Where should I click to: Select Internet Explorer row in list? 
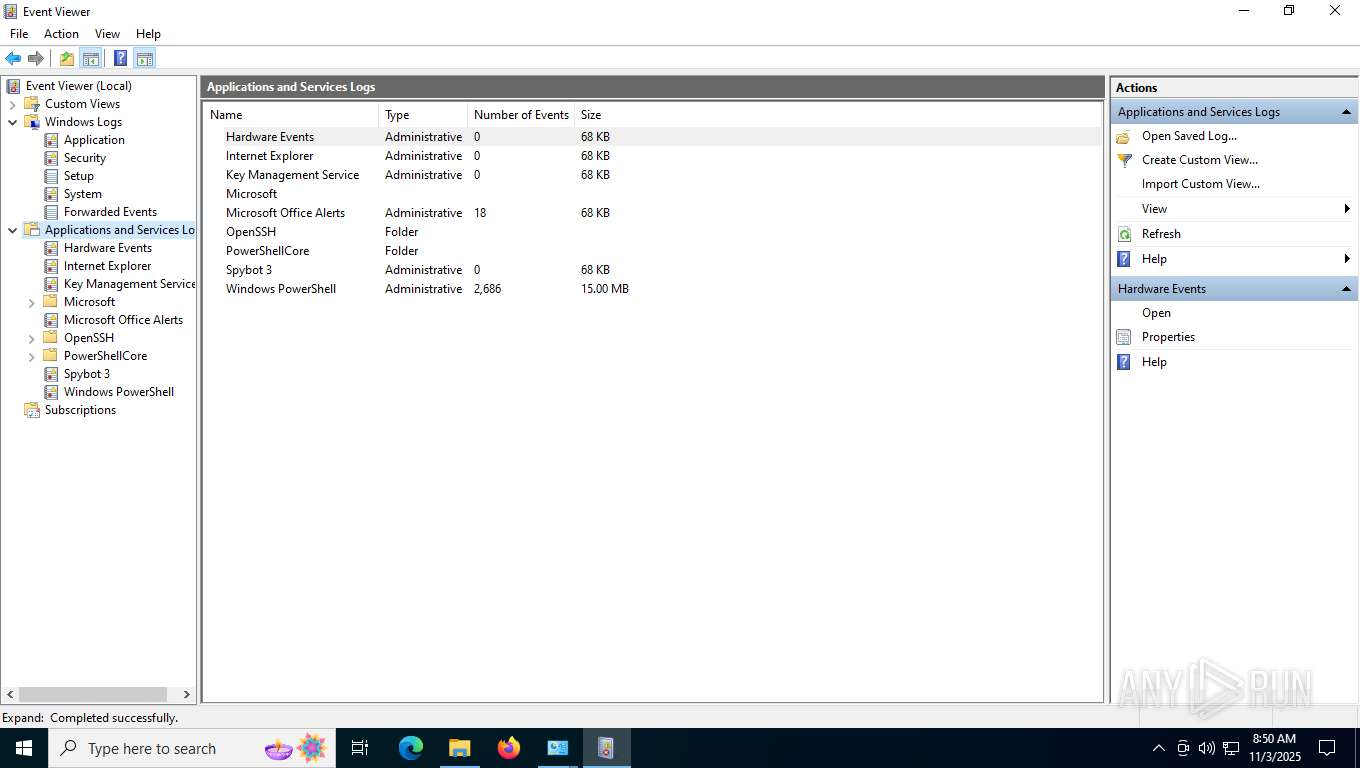coord(652,156)
